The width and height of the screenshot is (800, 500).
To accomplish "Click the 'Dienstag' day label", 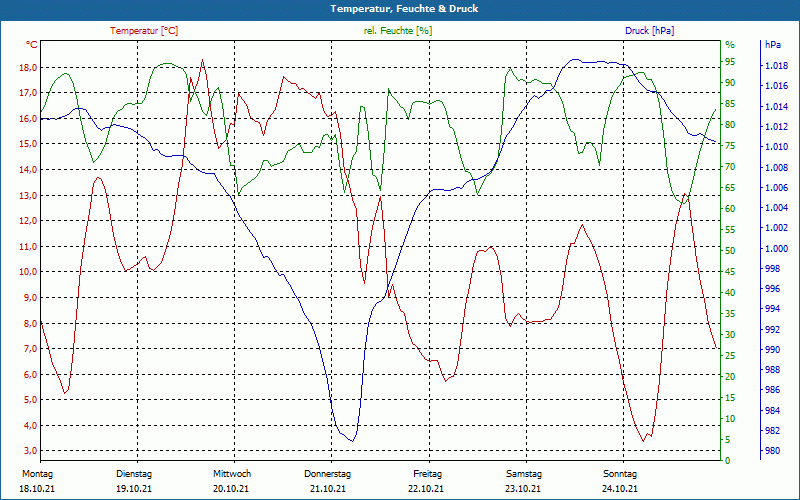I will click(134, 474).
